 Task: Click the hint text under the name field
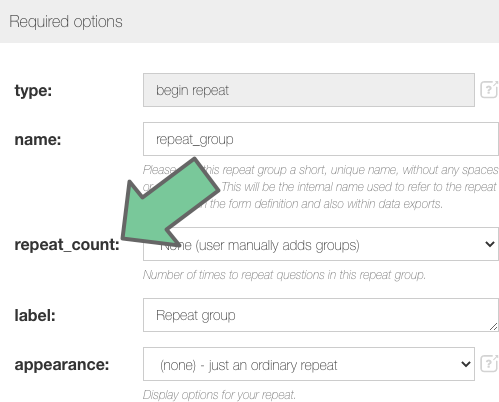click(321, 187)
